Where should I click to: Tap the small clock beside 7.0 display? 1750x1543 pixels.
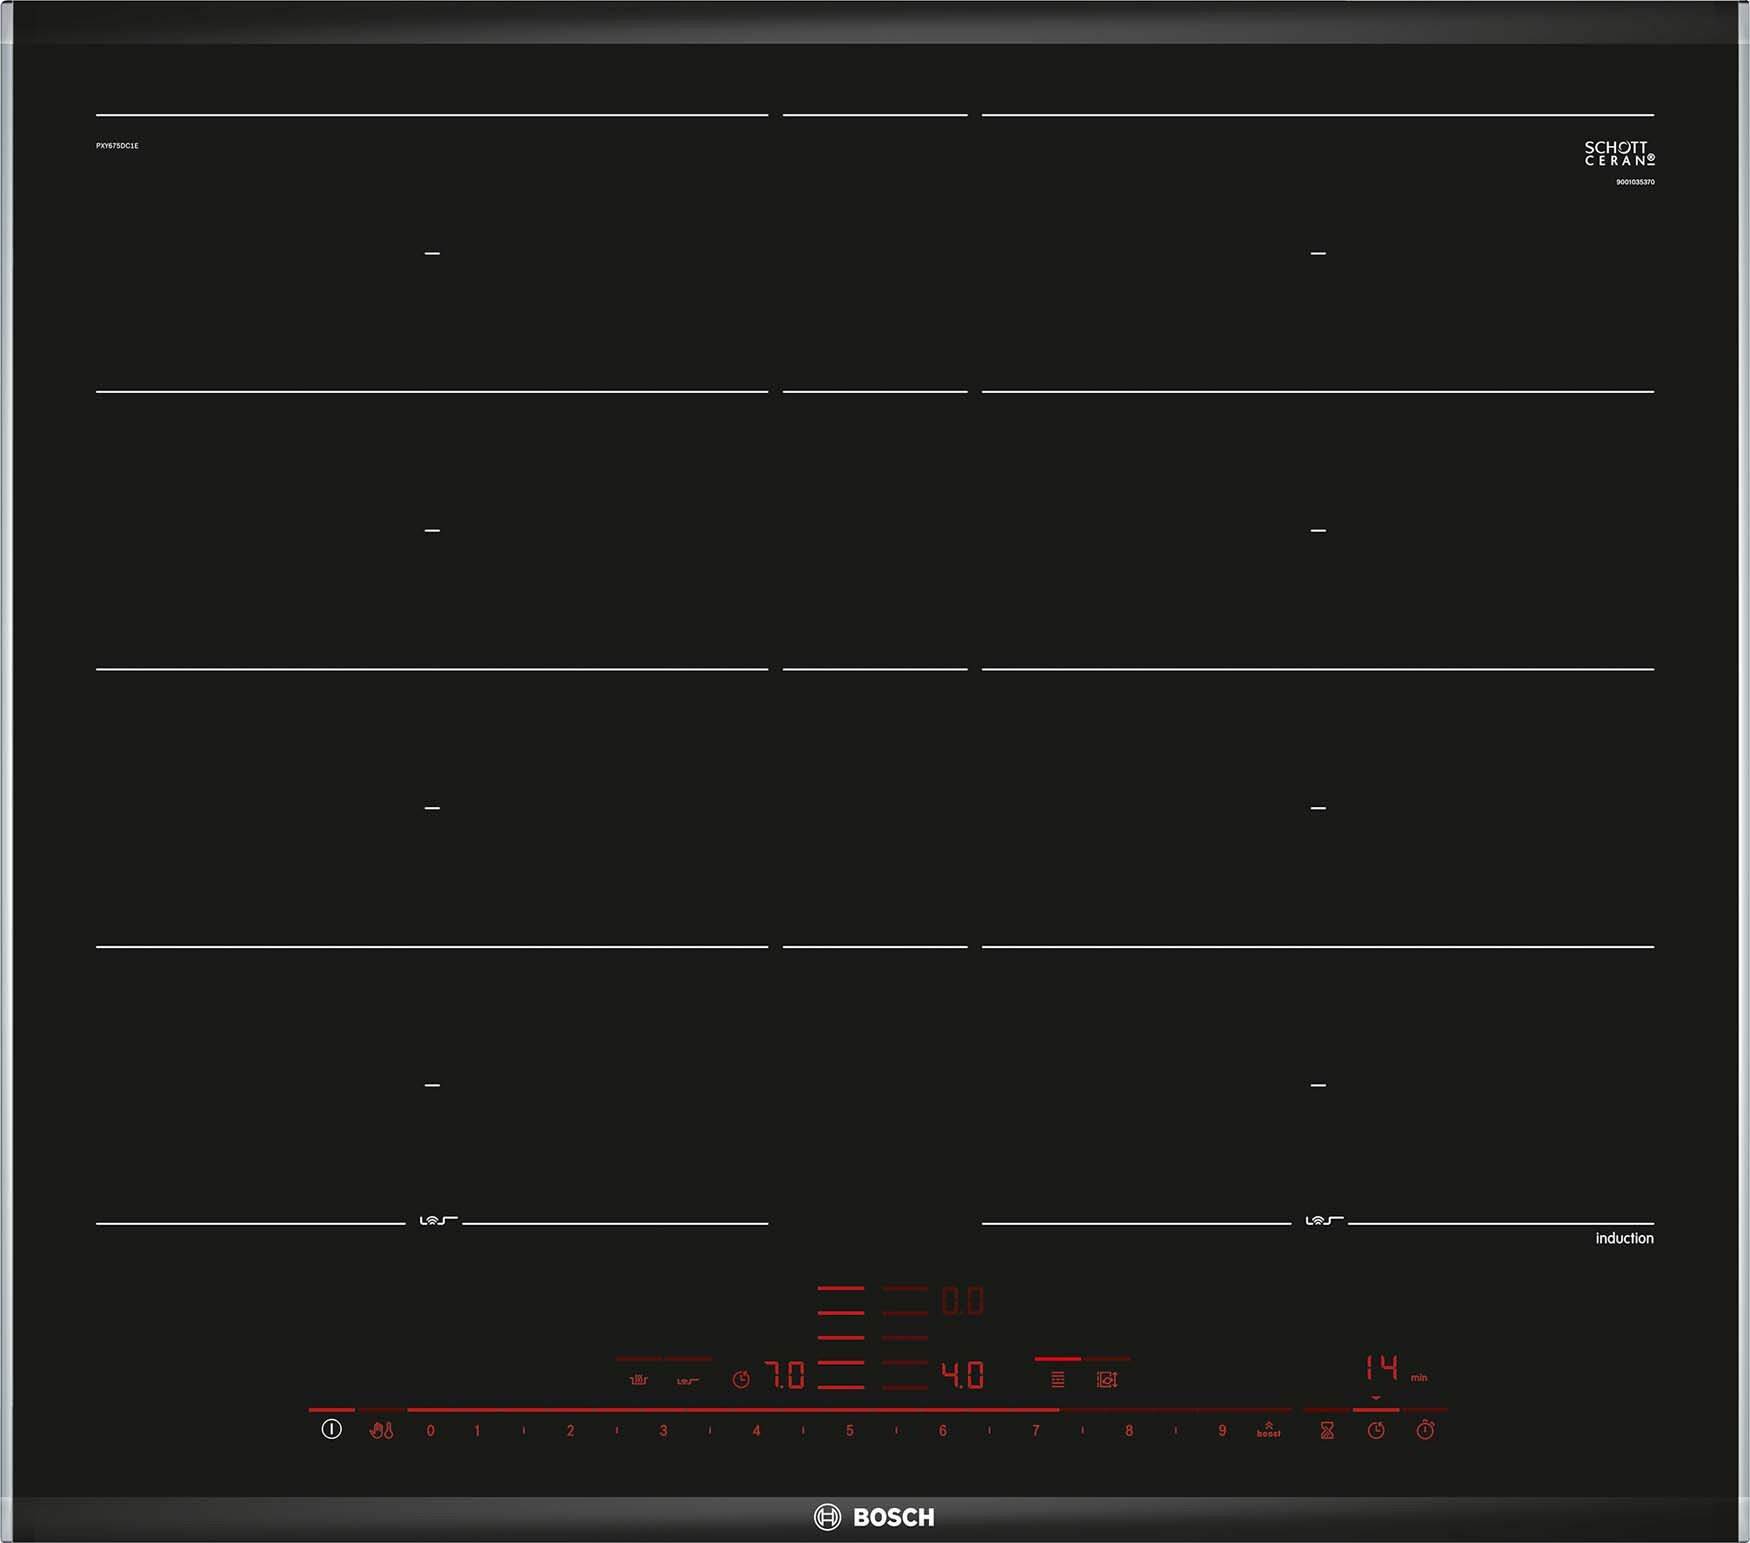coord(741,1379)
